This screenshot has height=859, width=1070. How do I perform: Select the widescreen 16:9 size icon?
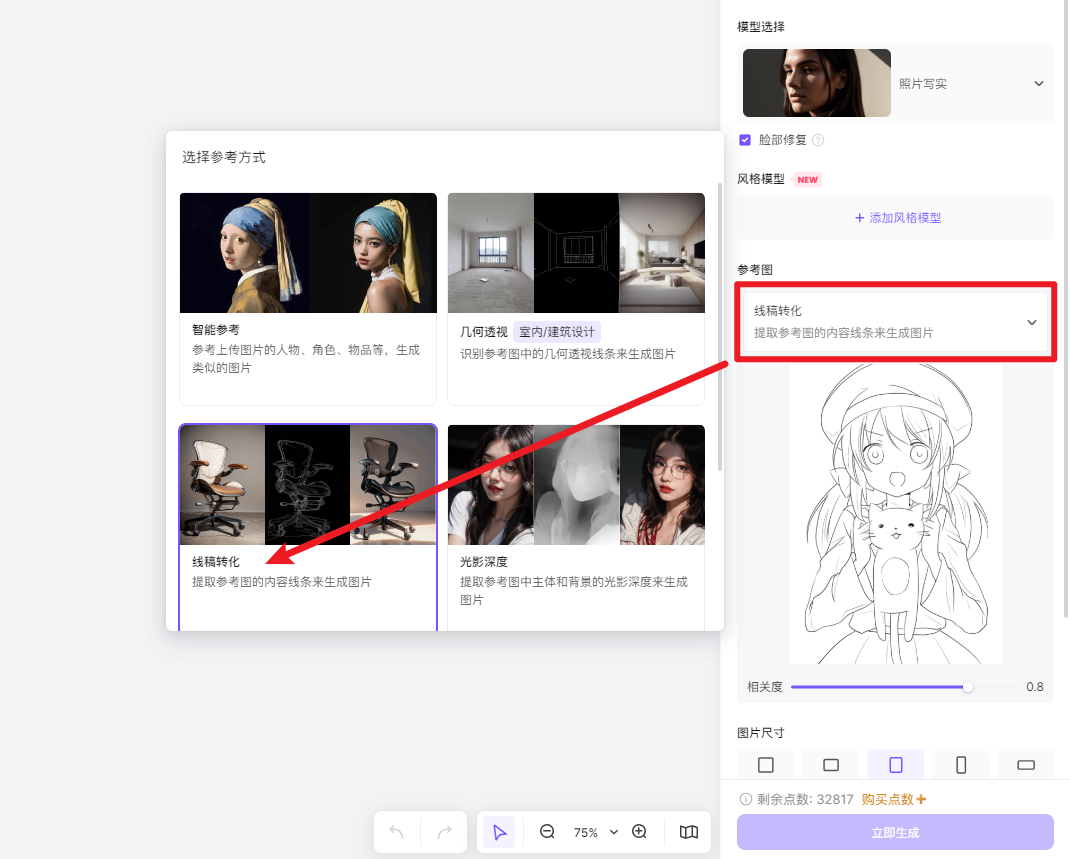[1025, 764]
